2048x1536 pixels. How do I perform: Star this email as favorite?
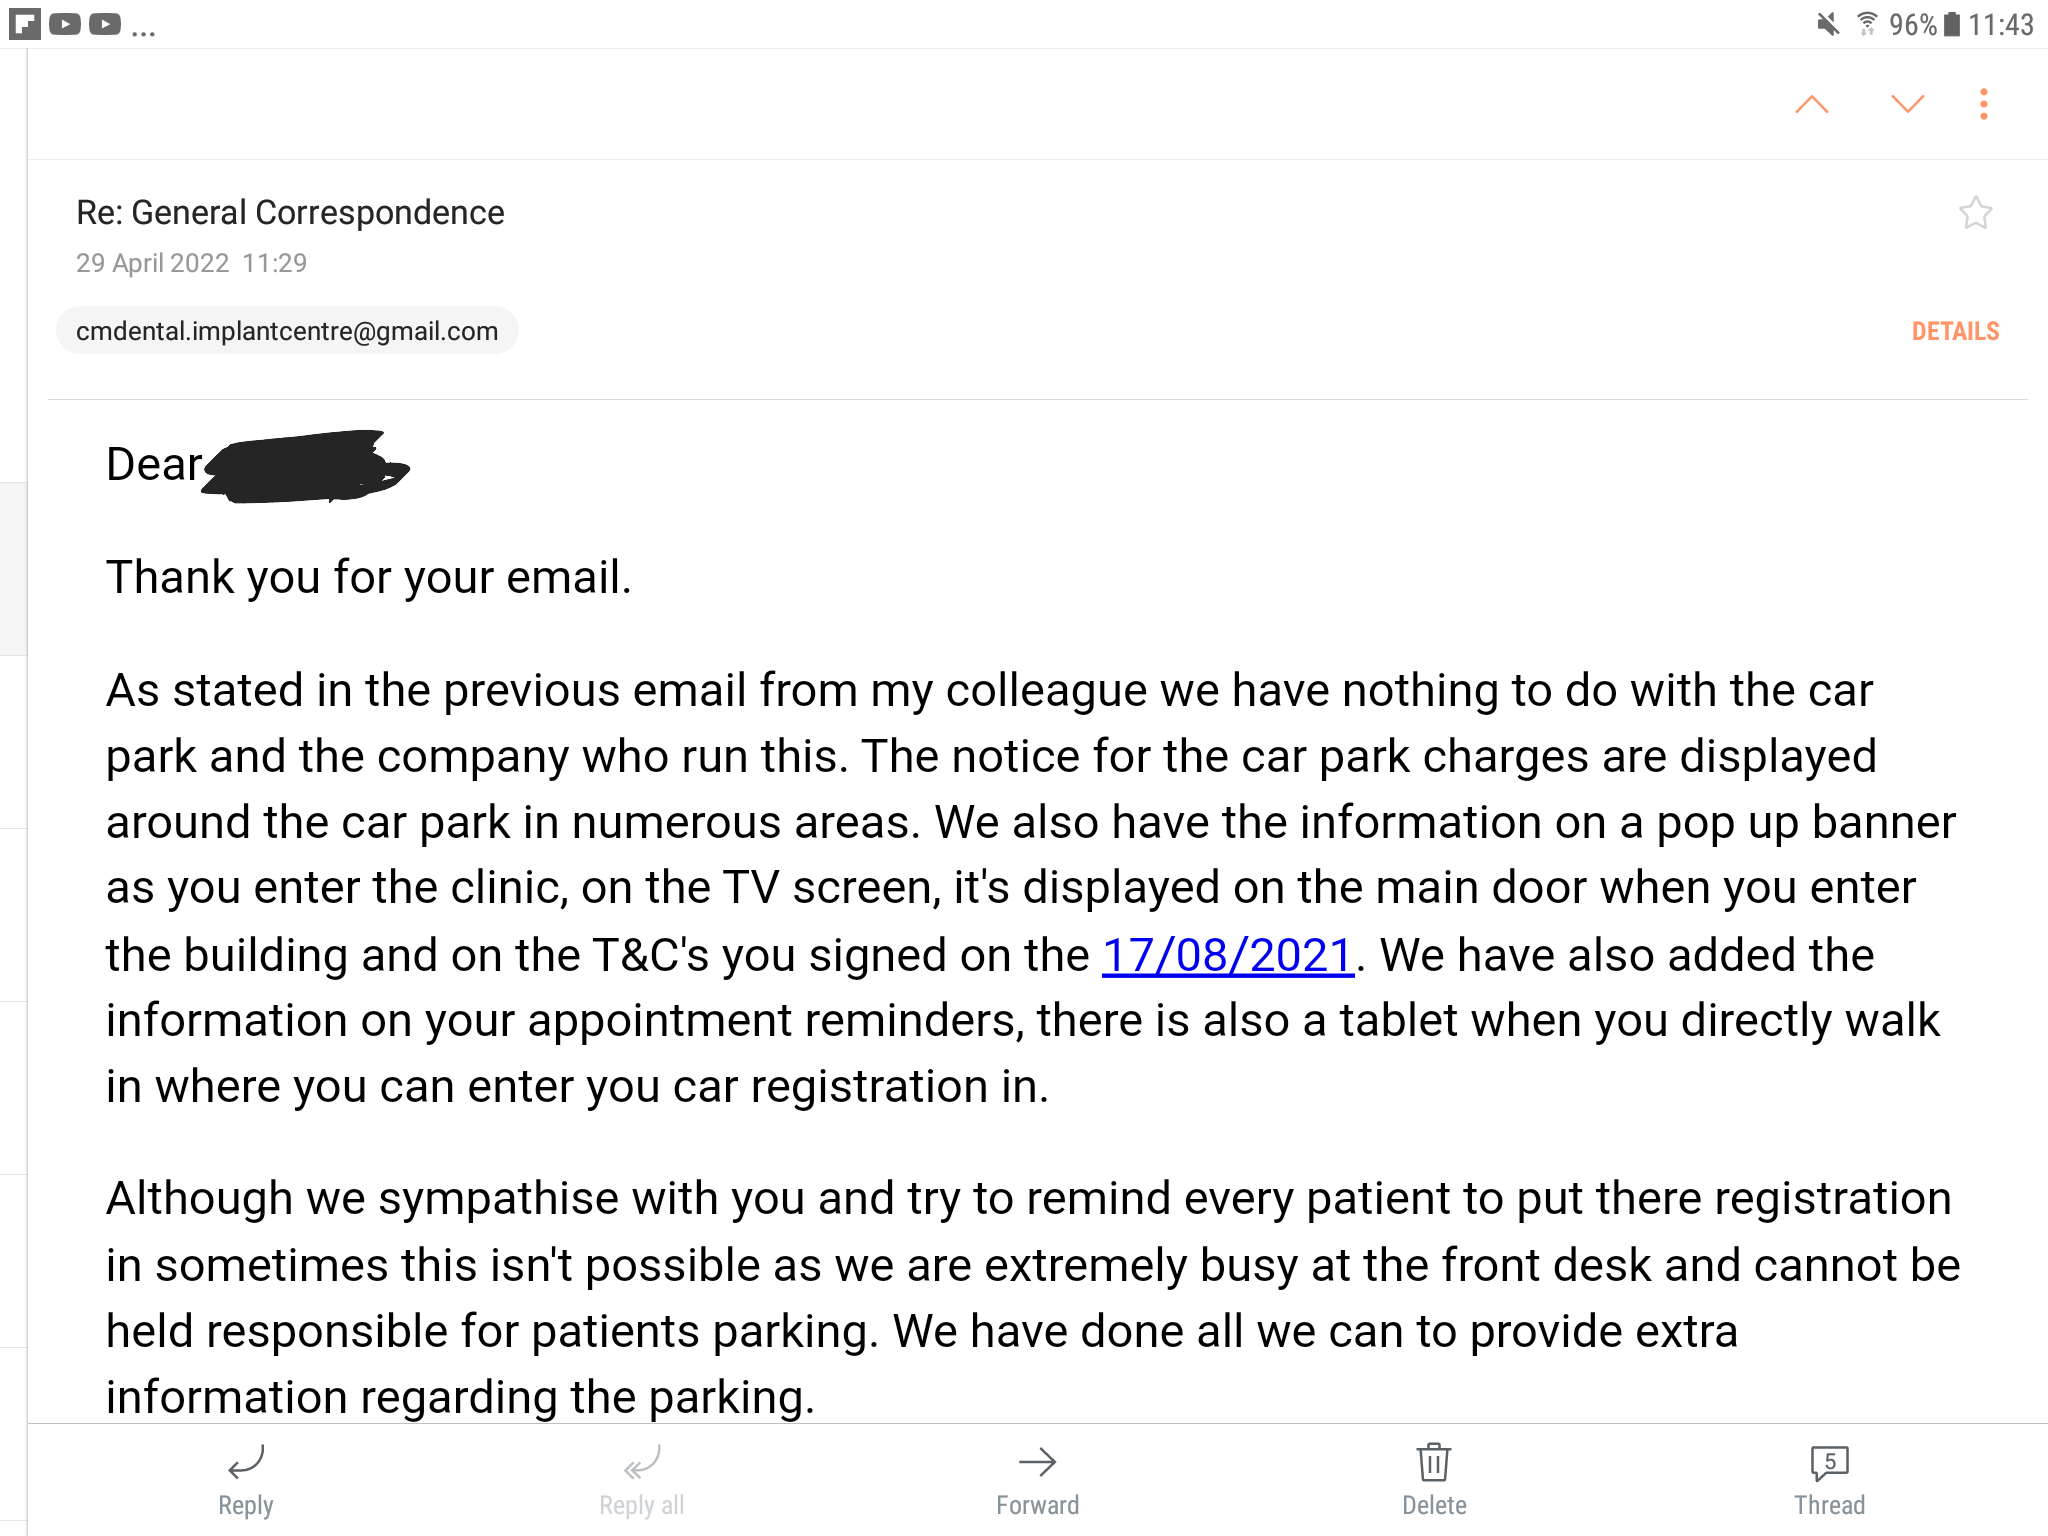1975,213
